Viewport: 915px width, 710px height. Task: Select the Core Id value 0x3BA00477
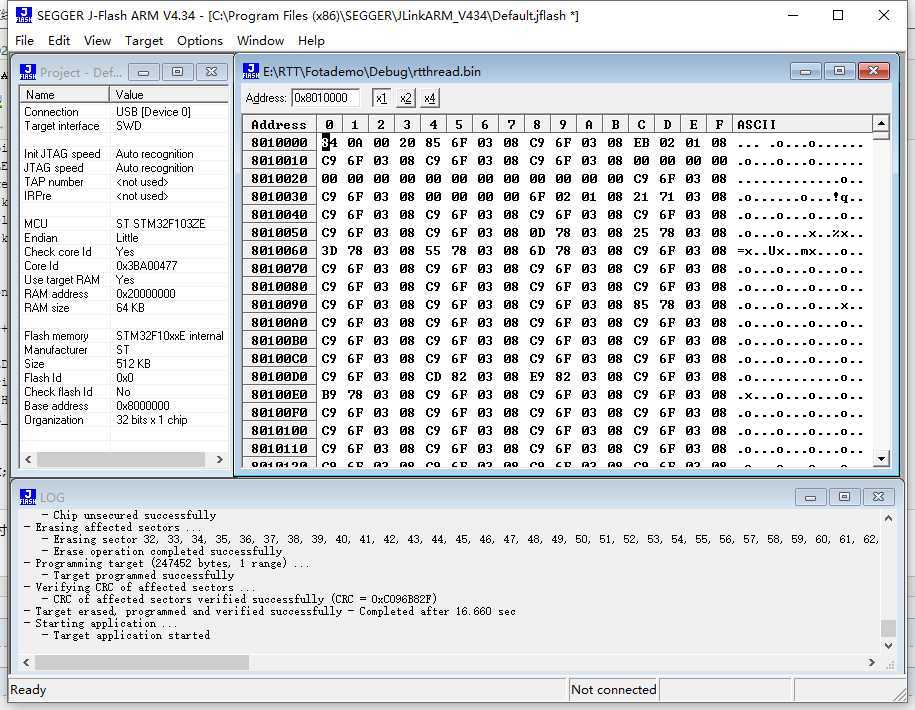tap(146, 265)
